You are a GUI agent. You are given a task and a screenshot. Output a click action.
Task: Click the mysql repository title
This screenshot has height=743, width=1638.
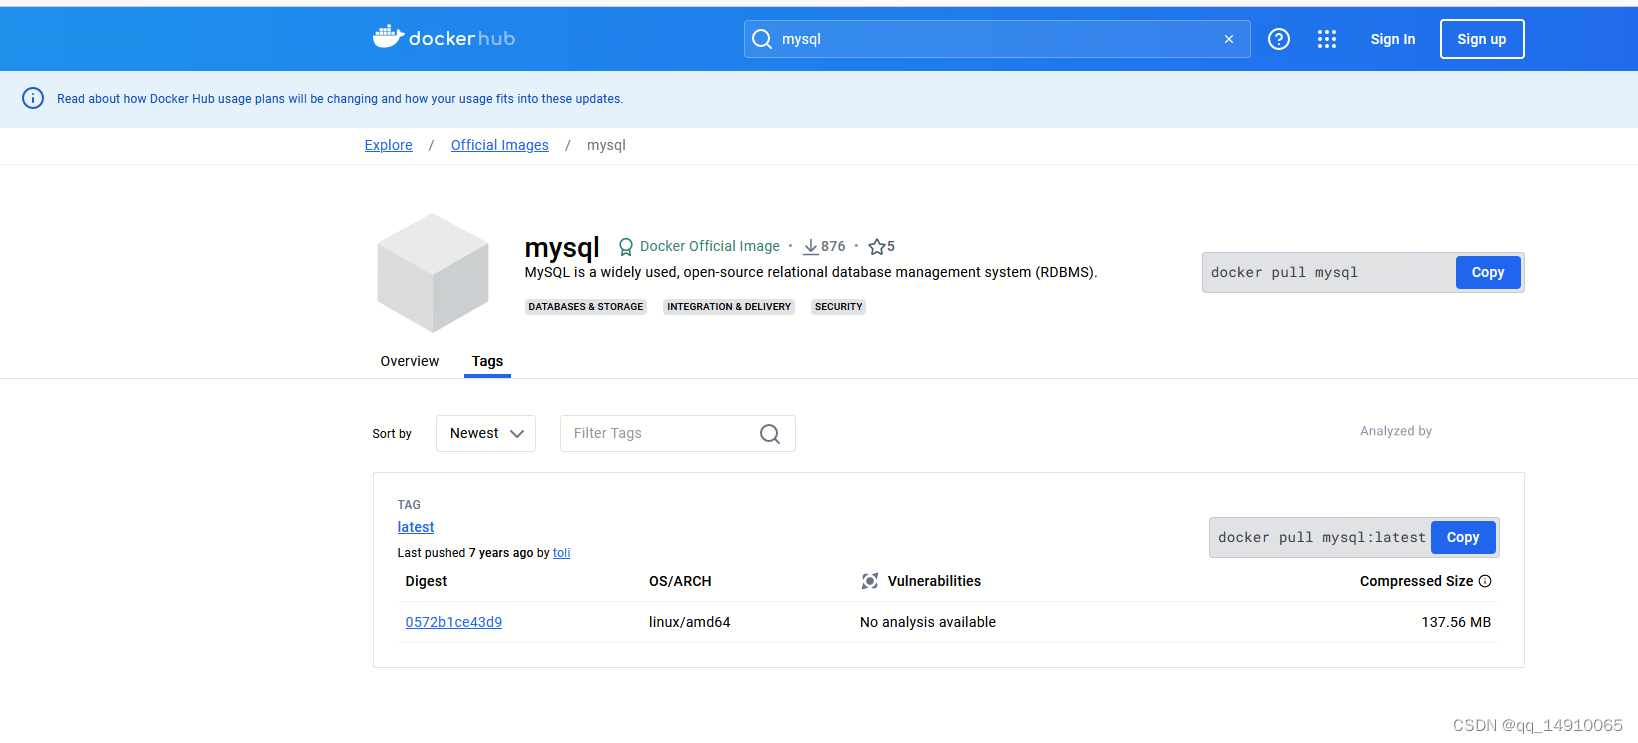click(x=562, y=247)
